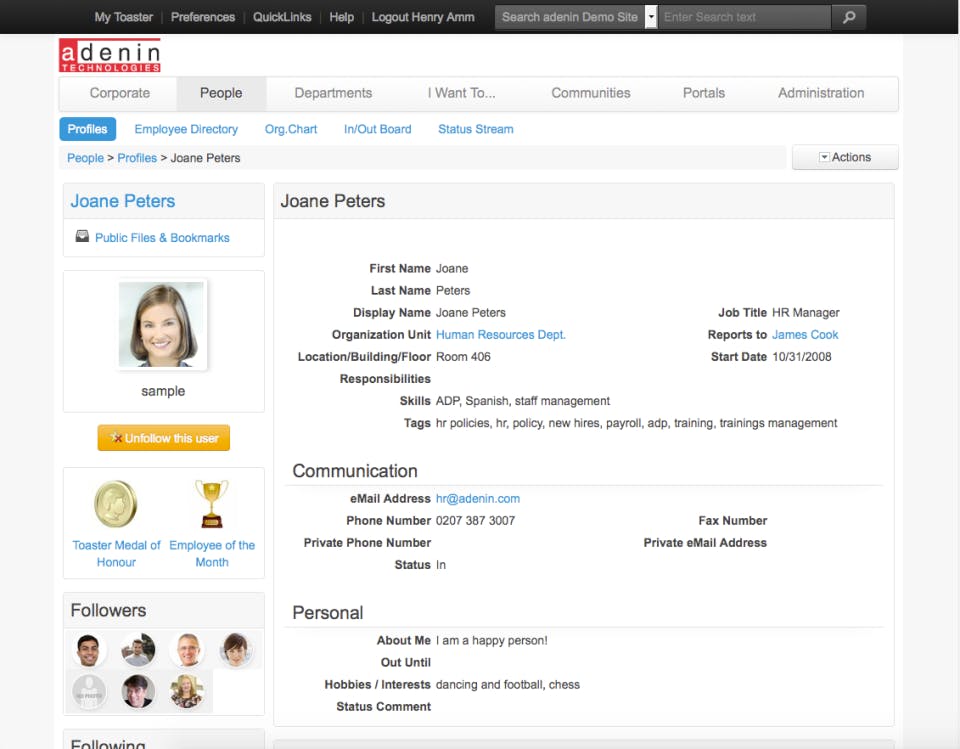Click Employee of the Month link
The height and width of the screenshot is (749, 960).
[x=212, y=554]
